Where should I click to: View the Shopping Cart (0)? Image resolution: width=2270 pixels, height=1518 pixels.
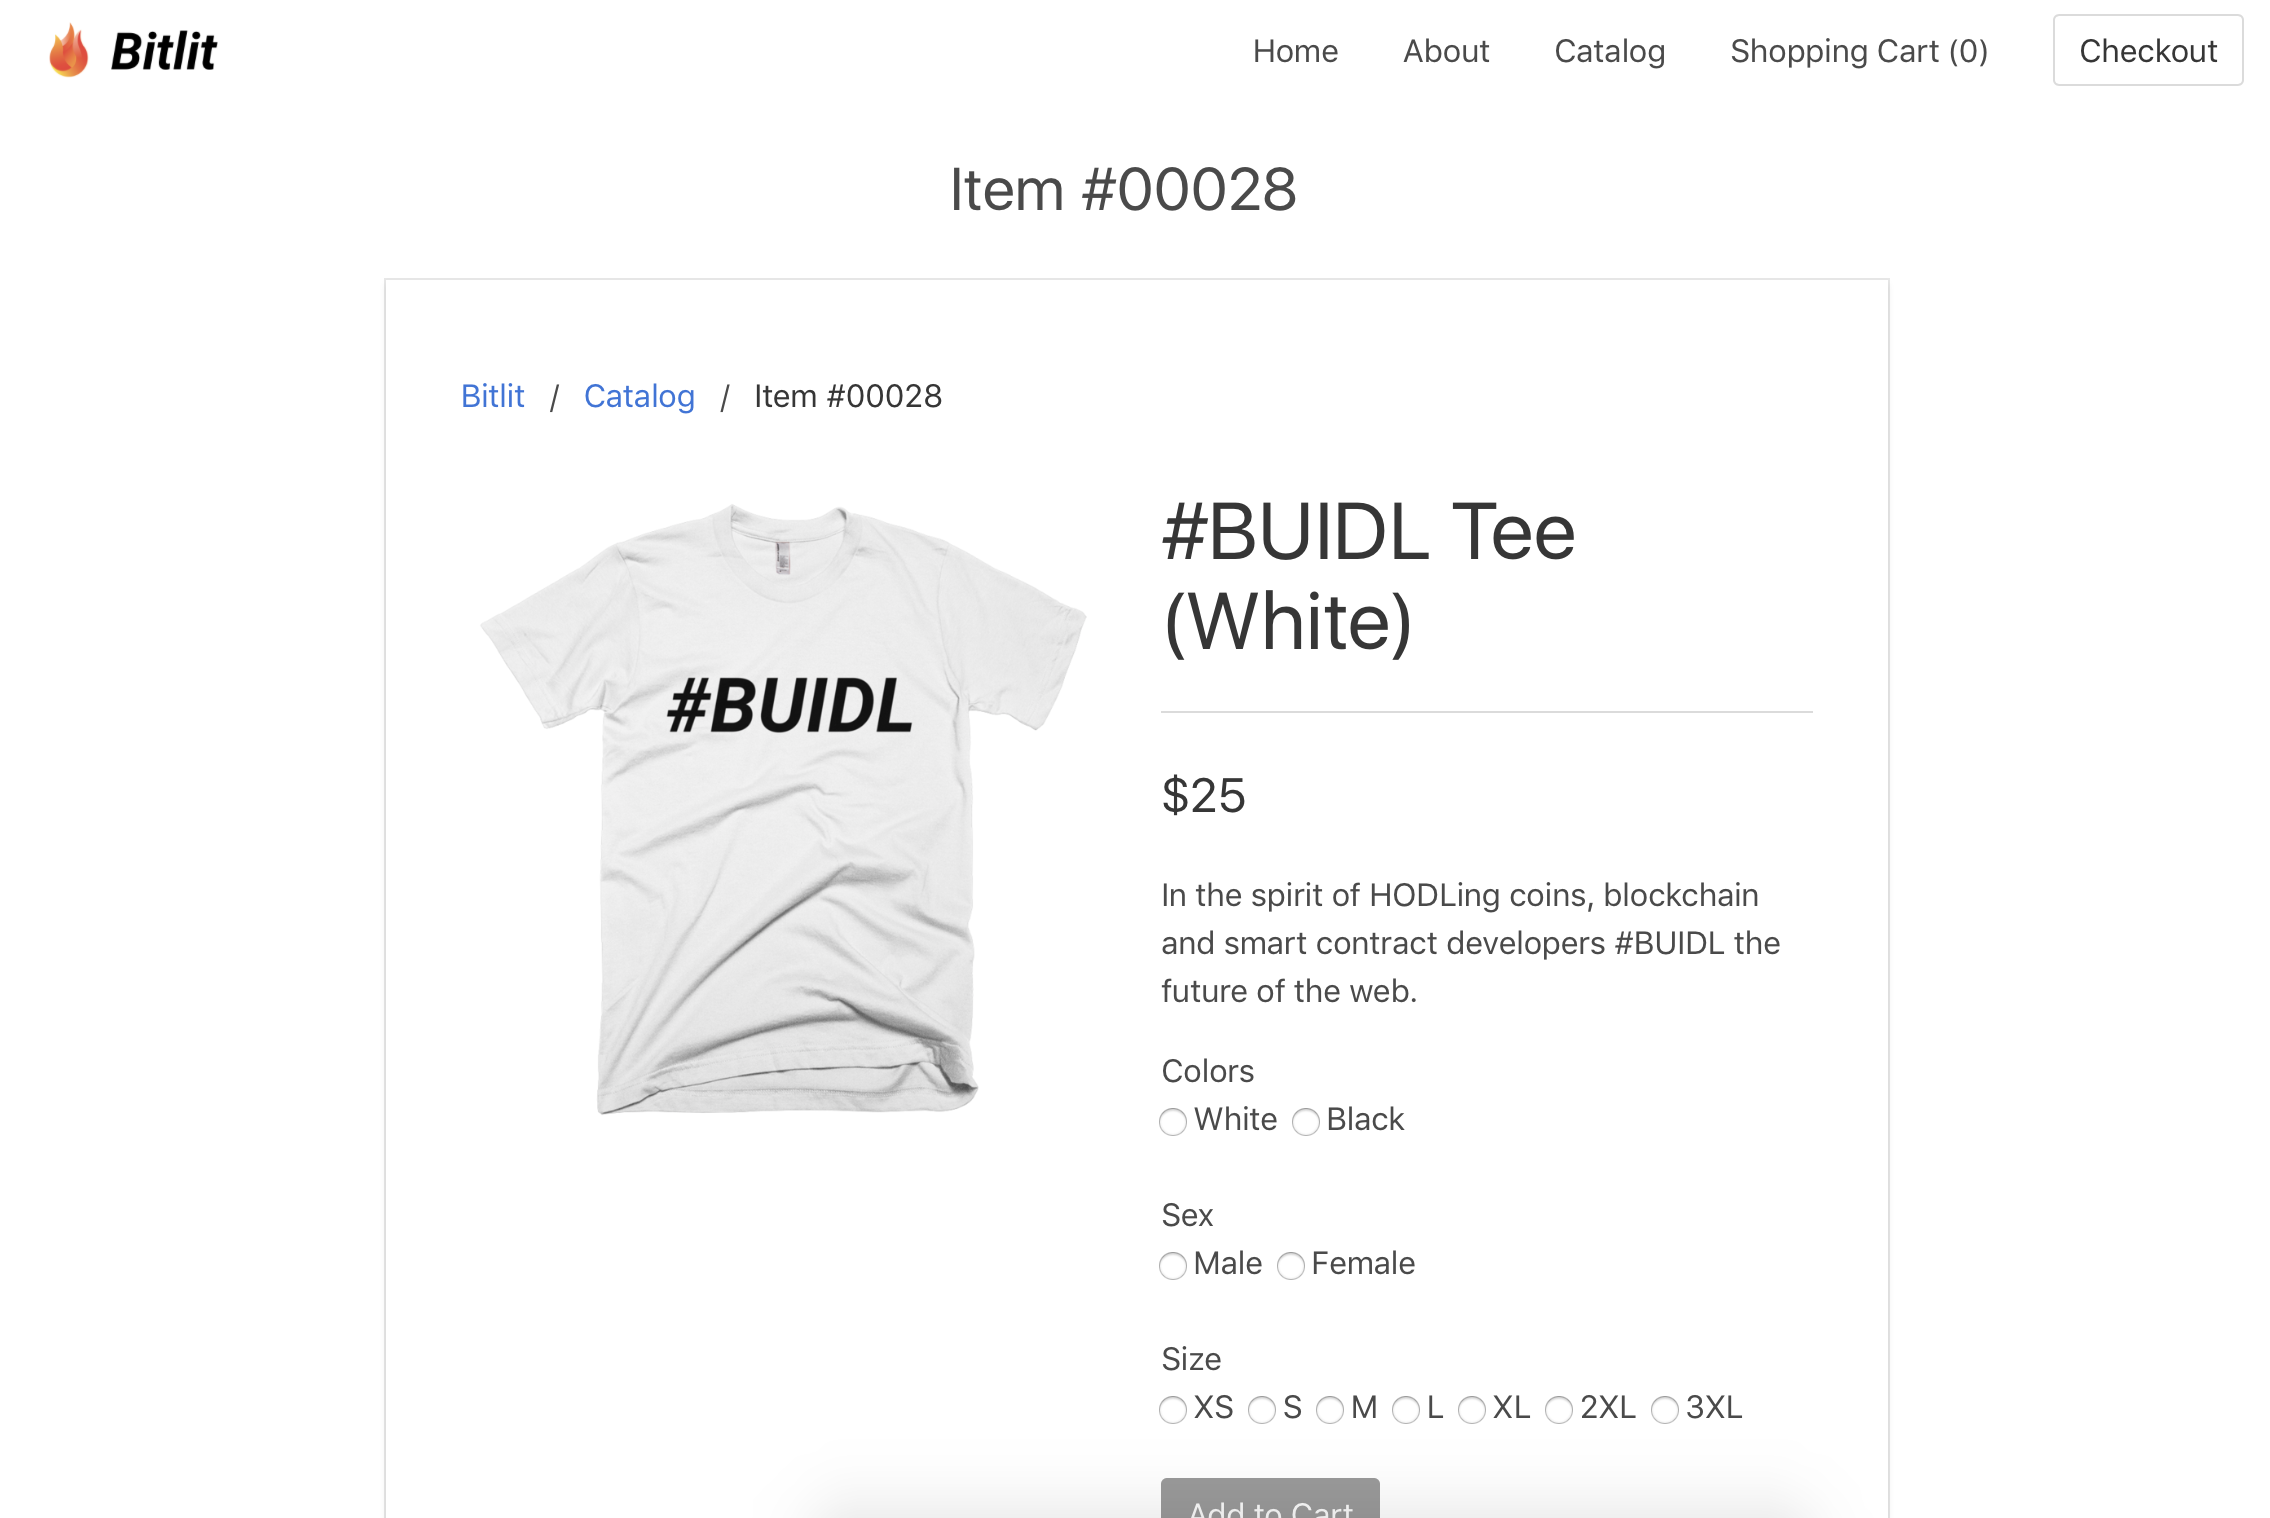coord(1858,51)
